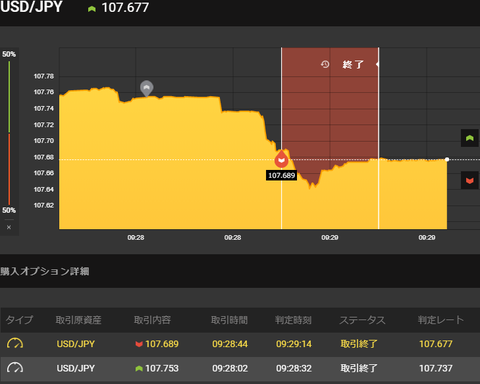The height and width of the screenshot is (384, 480).
Task: Click the yellow 取引終了 status in the first row
Action: [359, 344]
